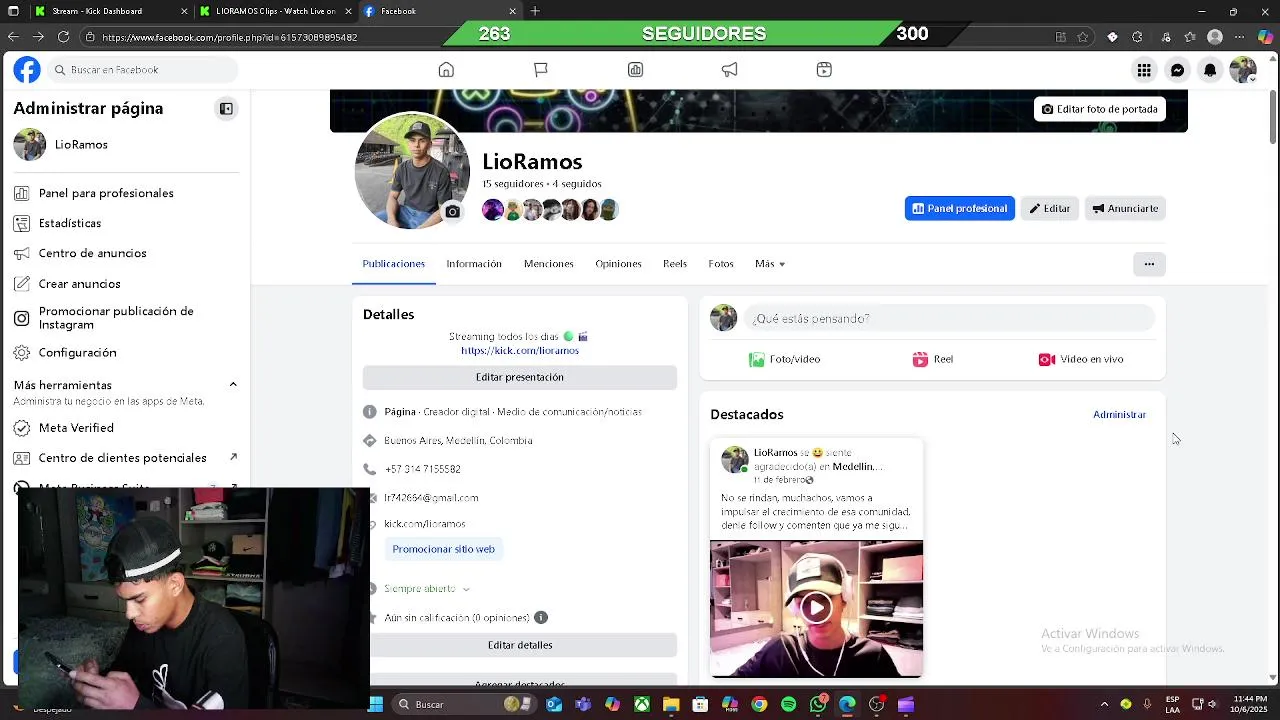
Task: Show hidden system tray icons
Action: pos(1104,704)
